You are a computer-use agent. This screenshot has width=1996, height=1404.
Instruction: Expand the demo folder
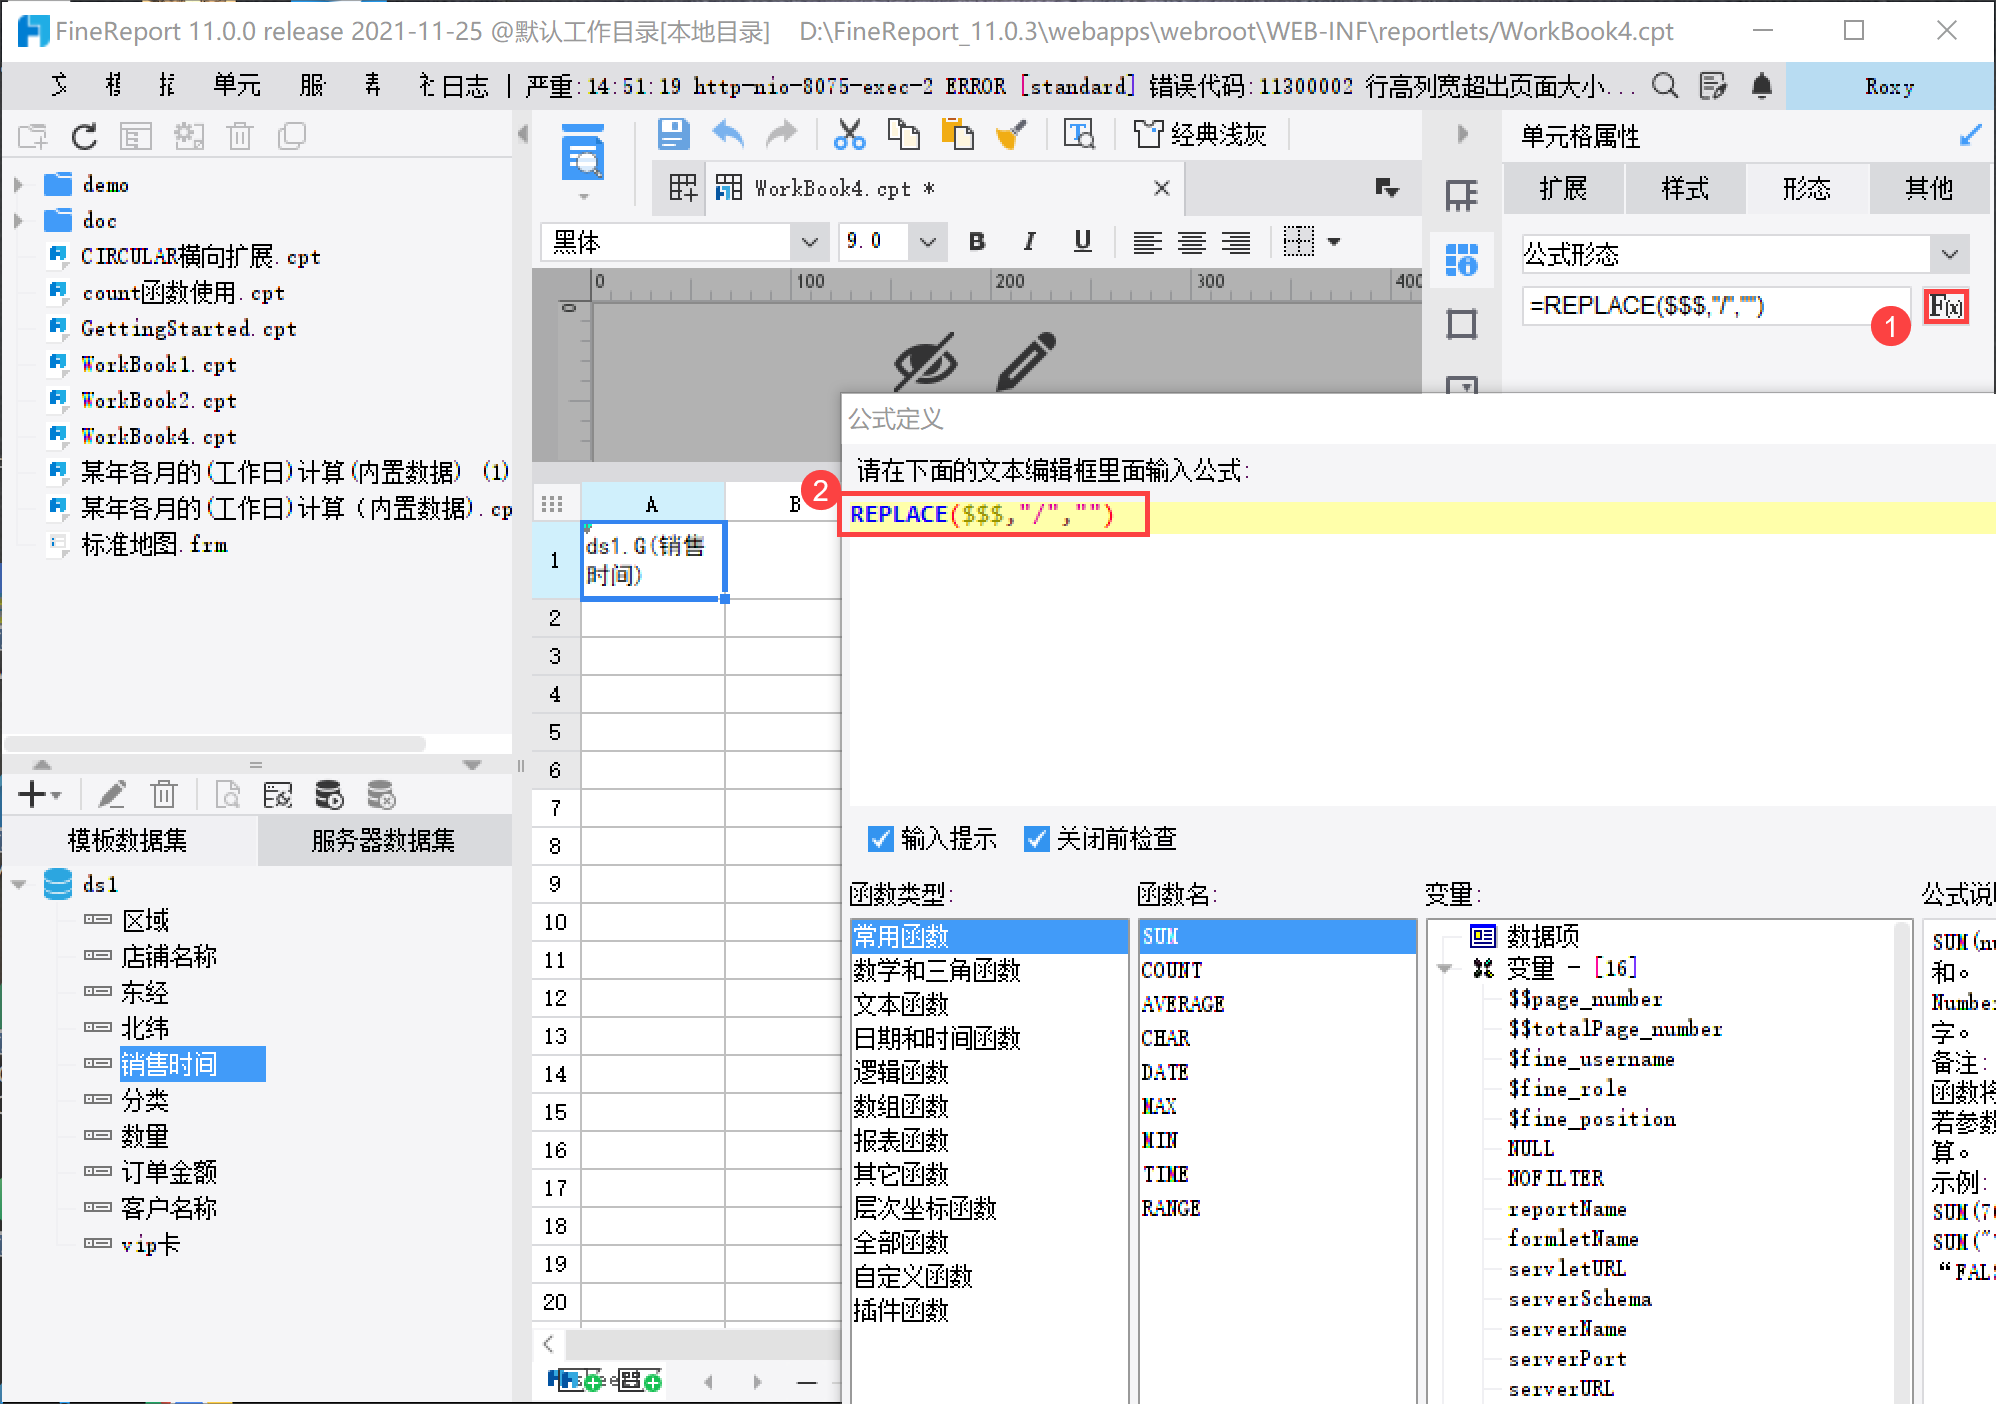point(18,185)
